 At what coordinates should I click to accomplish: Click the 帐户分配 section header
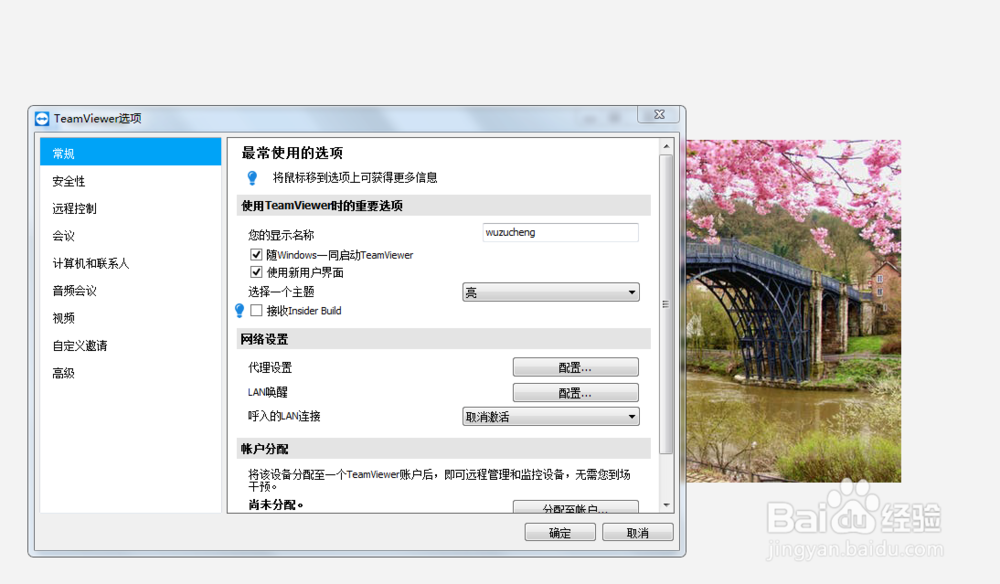point(443,449)
